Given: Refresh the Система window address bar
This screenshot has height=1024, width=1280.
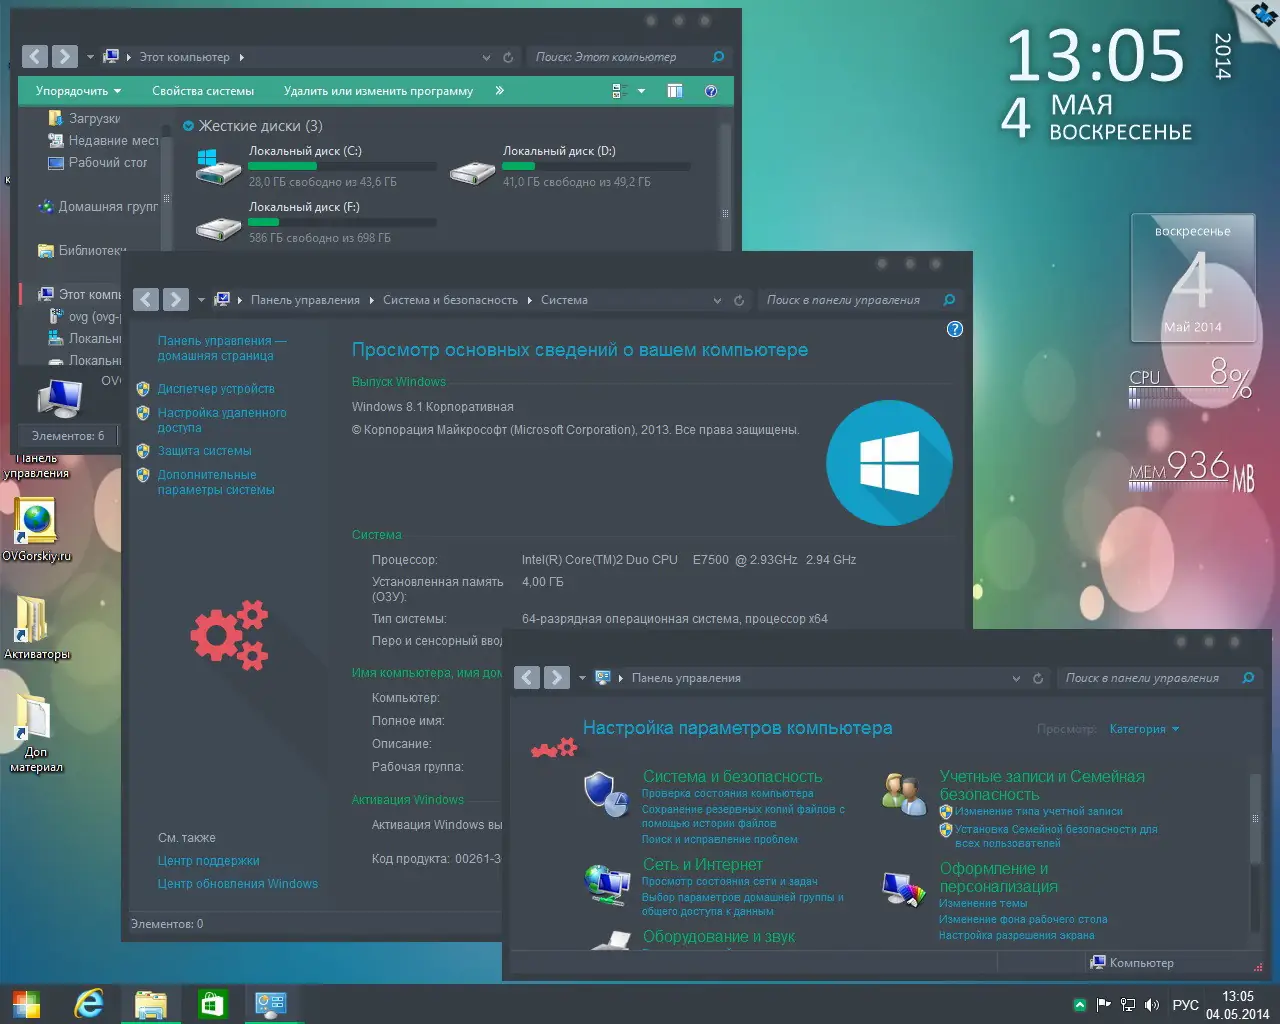Looking at the screenshot, I should point(739,300).
